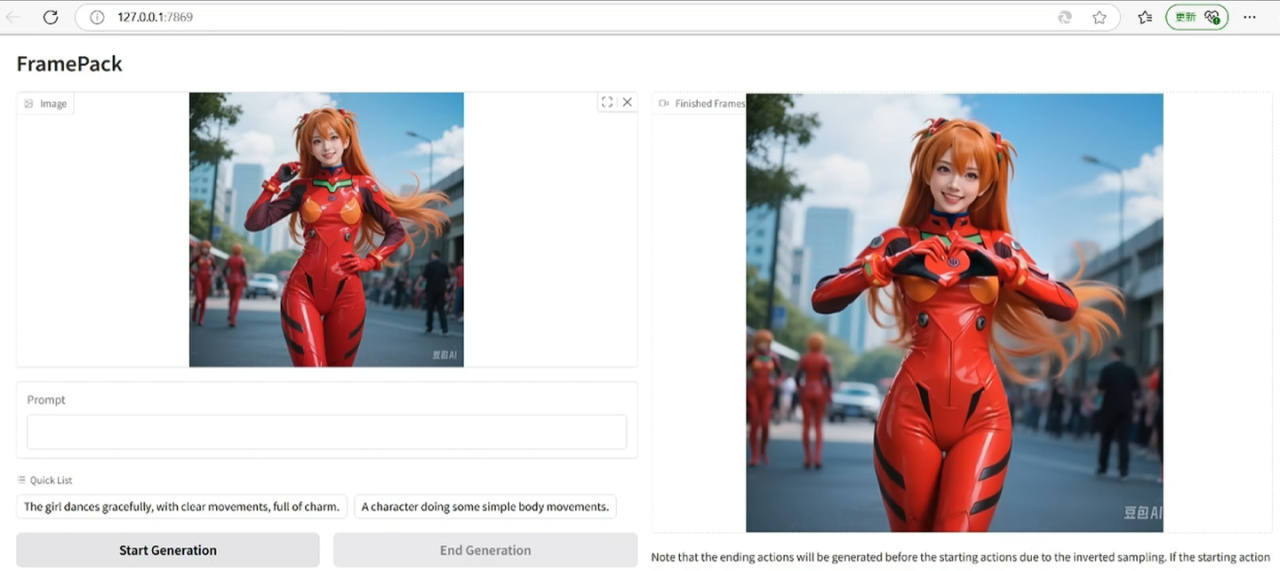
Task: Click the browser back arrow
Action: pyautogui.click(x=13, y=17)
